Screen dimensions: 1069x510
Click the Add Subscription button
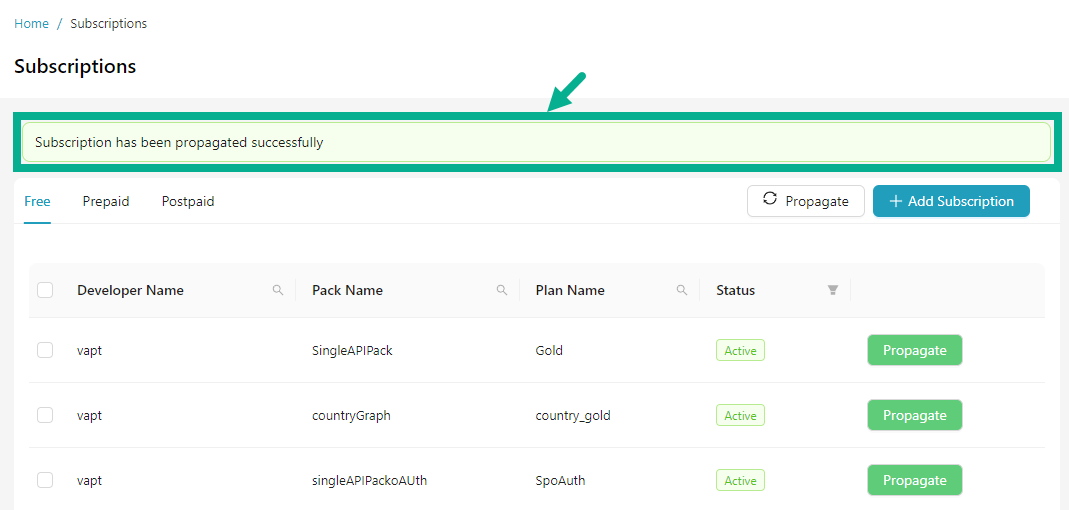(951, 201)
